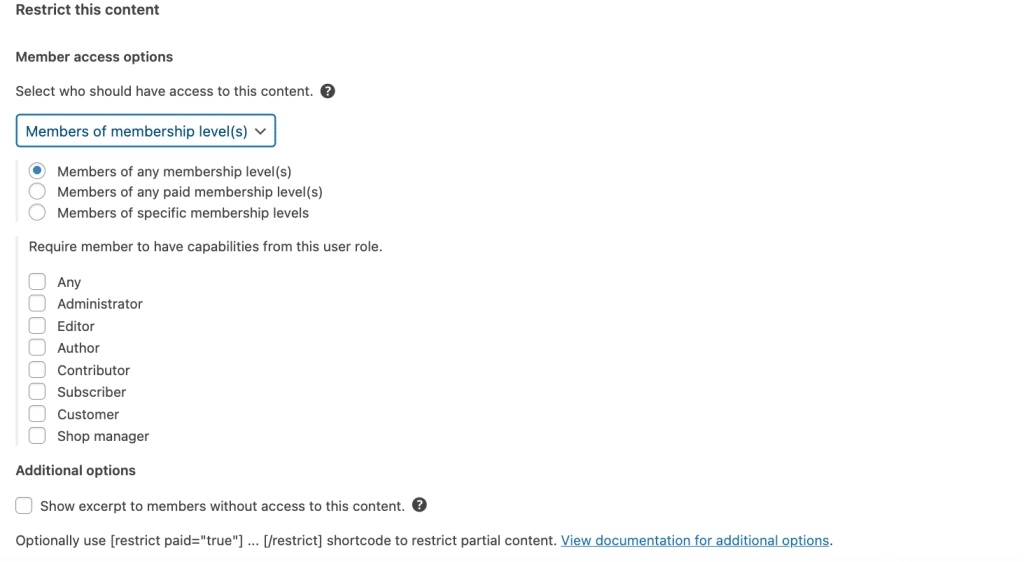The height and width of the screenshot is (562, 1024).
Task: Open the Members of membership level(s) dropdown
Action: pyautogui.click(x=146, y=131)
